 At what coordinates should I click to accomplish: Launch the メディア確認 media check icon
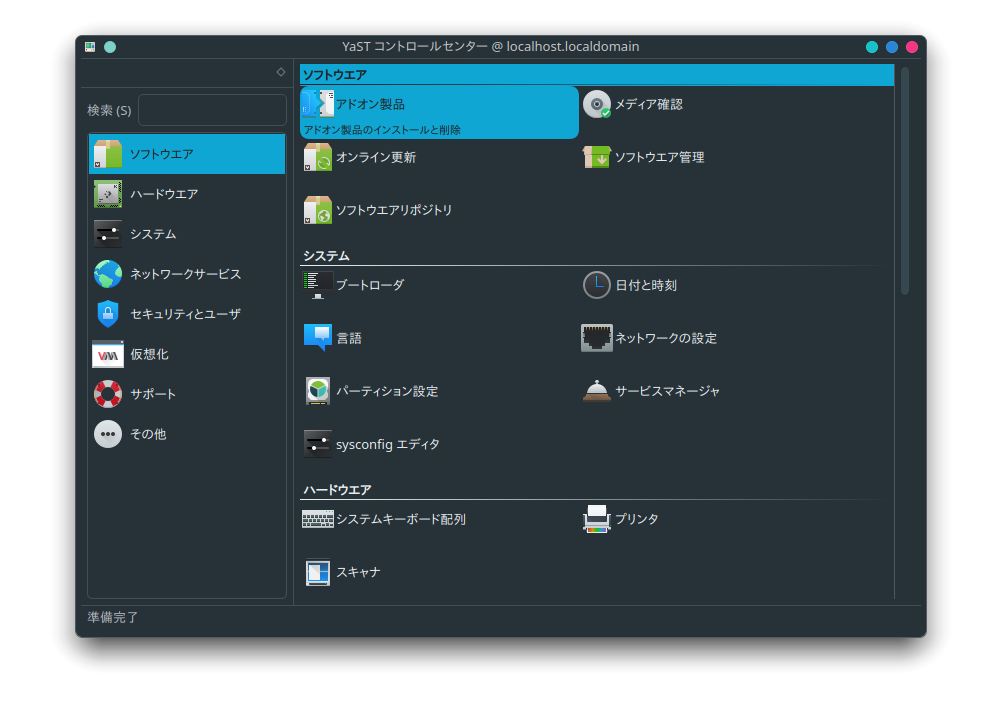click(597, 104)
